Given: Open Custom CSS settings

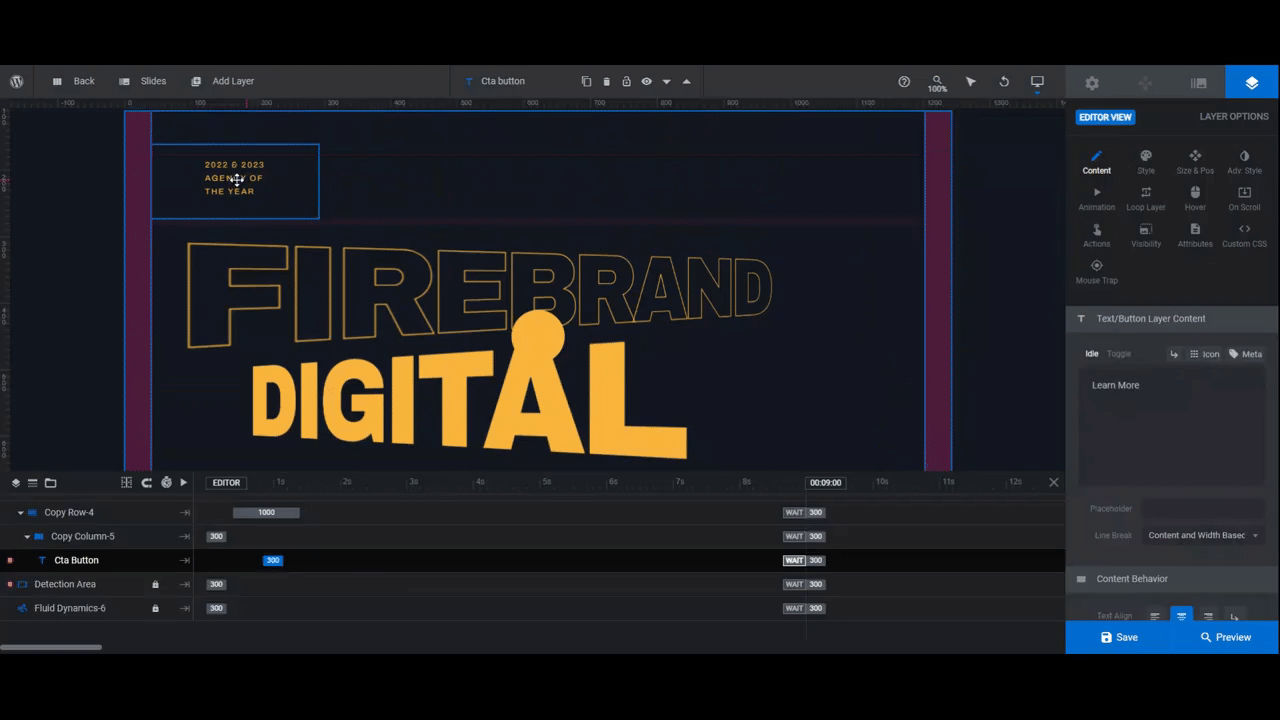Looking at the screenshot, I should [1244, 236].
